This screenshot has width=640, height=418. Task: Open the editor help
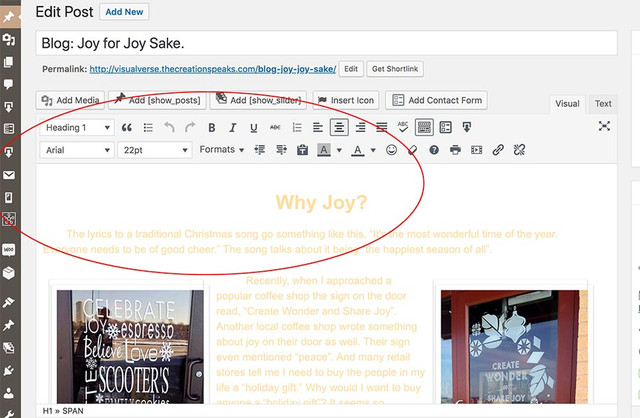(434, 150)
